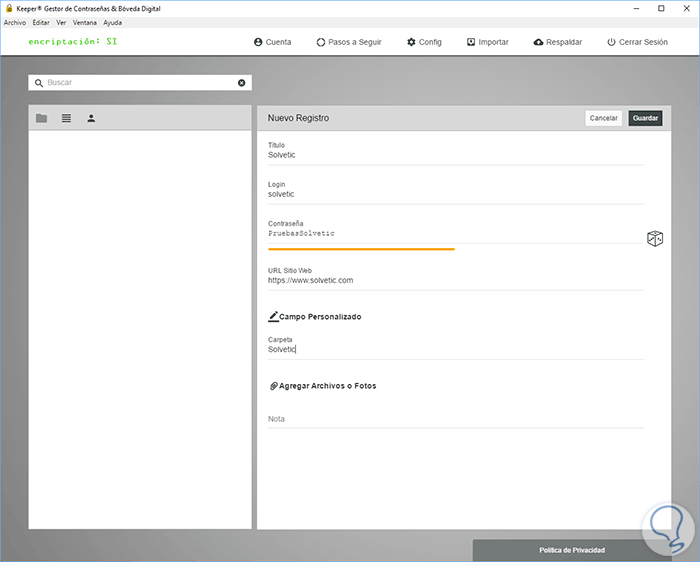Image resolution: width=700 pixels, height=562 pixels.
Task: Click the Nota field
Action: click(x=456, y=419)
